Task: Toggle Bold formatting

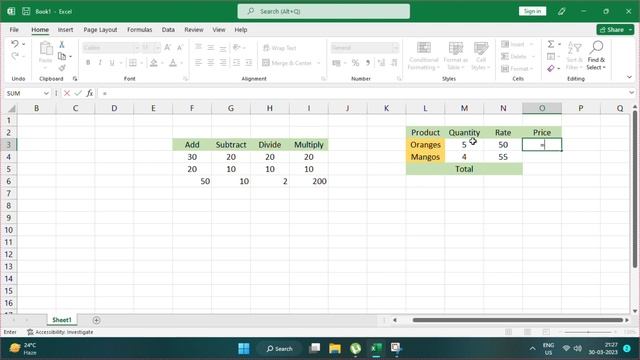Action: (88, 63)
